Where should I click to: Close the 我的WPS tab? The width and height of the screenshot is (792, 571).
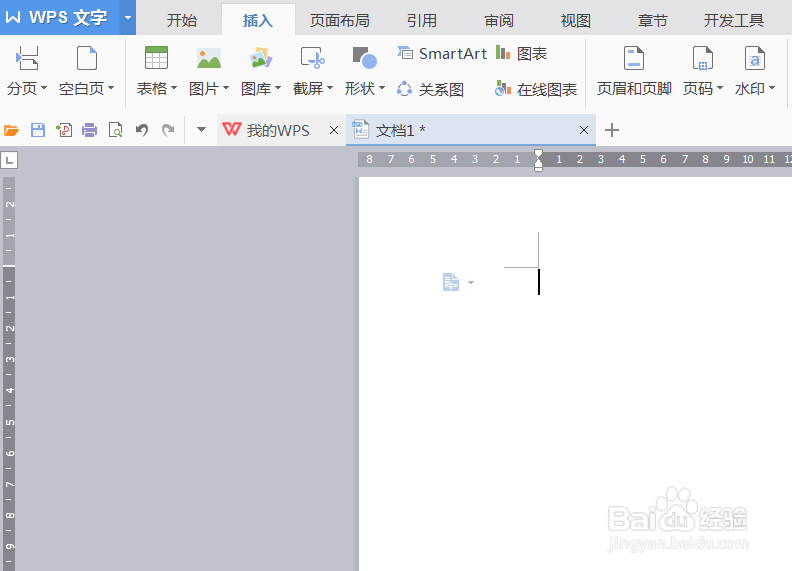pos(334,130)
